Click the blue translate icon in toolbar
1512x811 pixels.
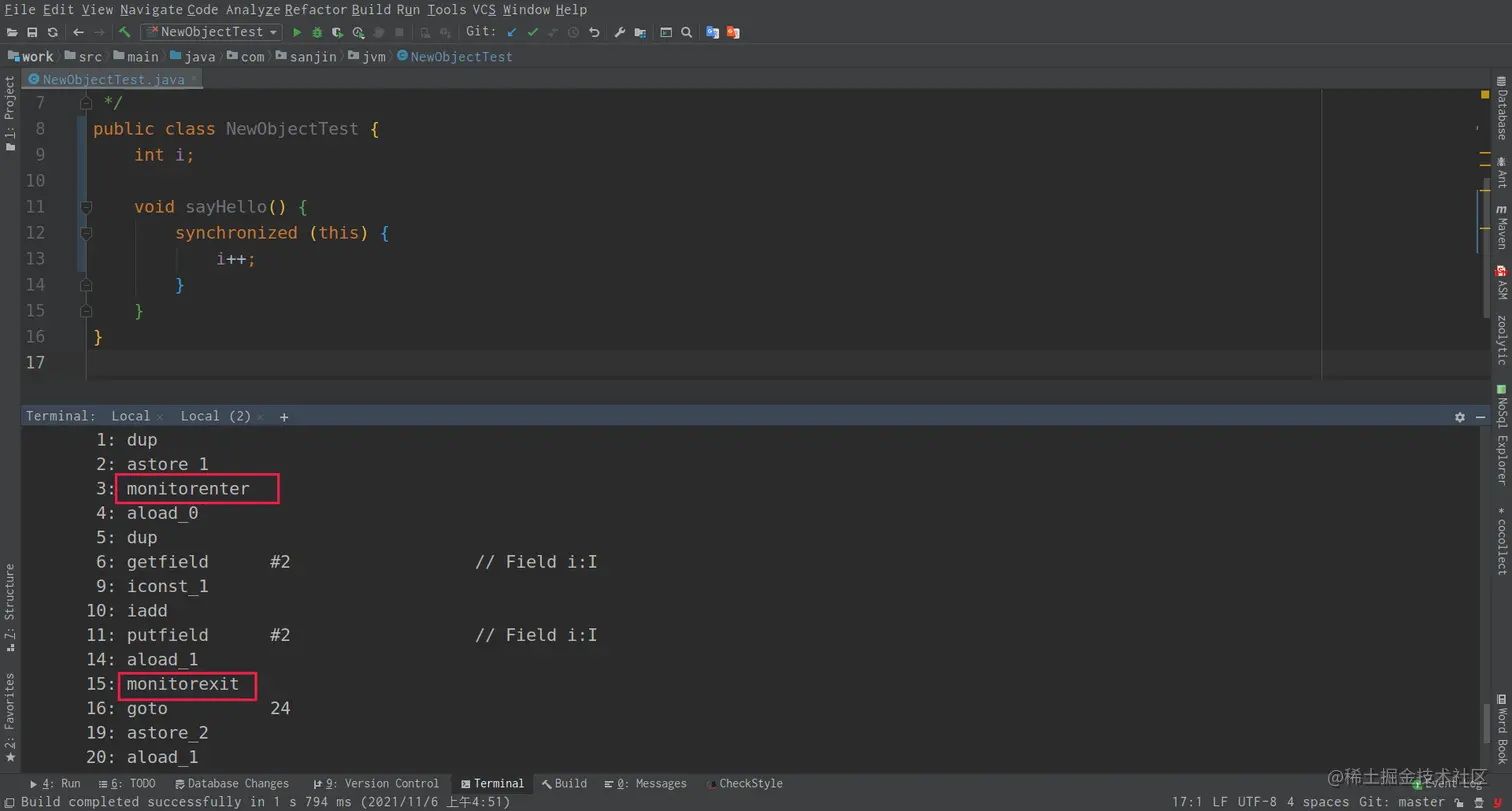[713, 32]
